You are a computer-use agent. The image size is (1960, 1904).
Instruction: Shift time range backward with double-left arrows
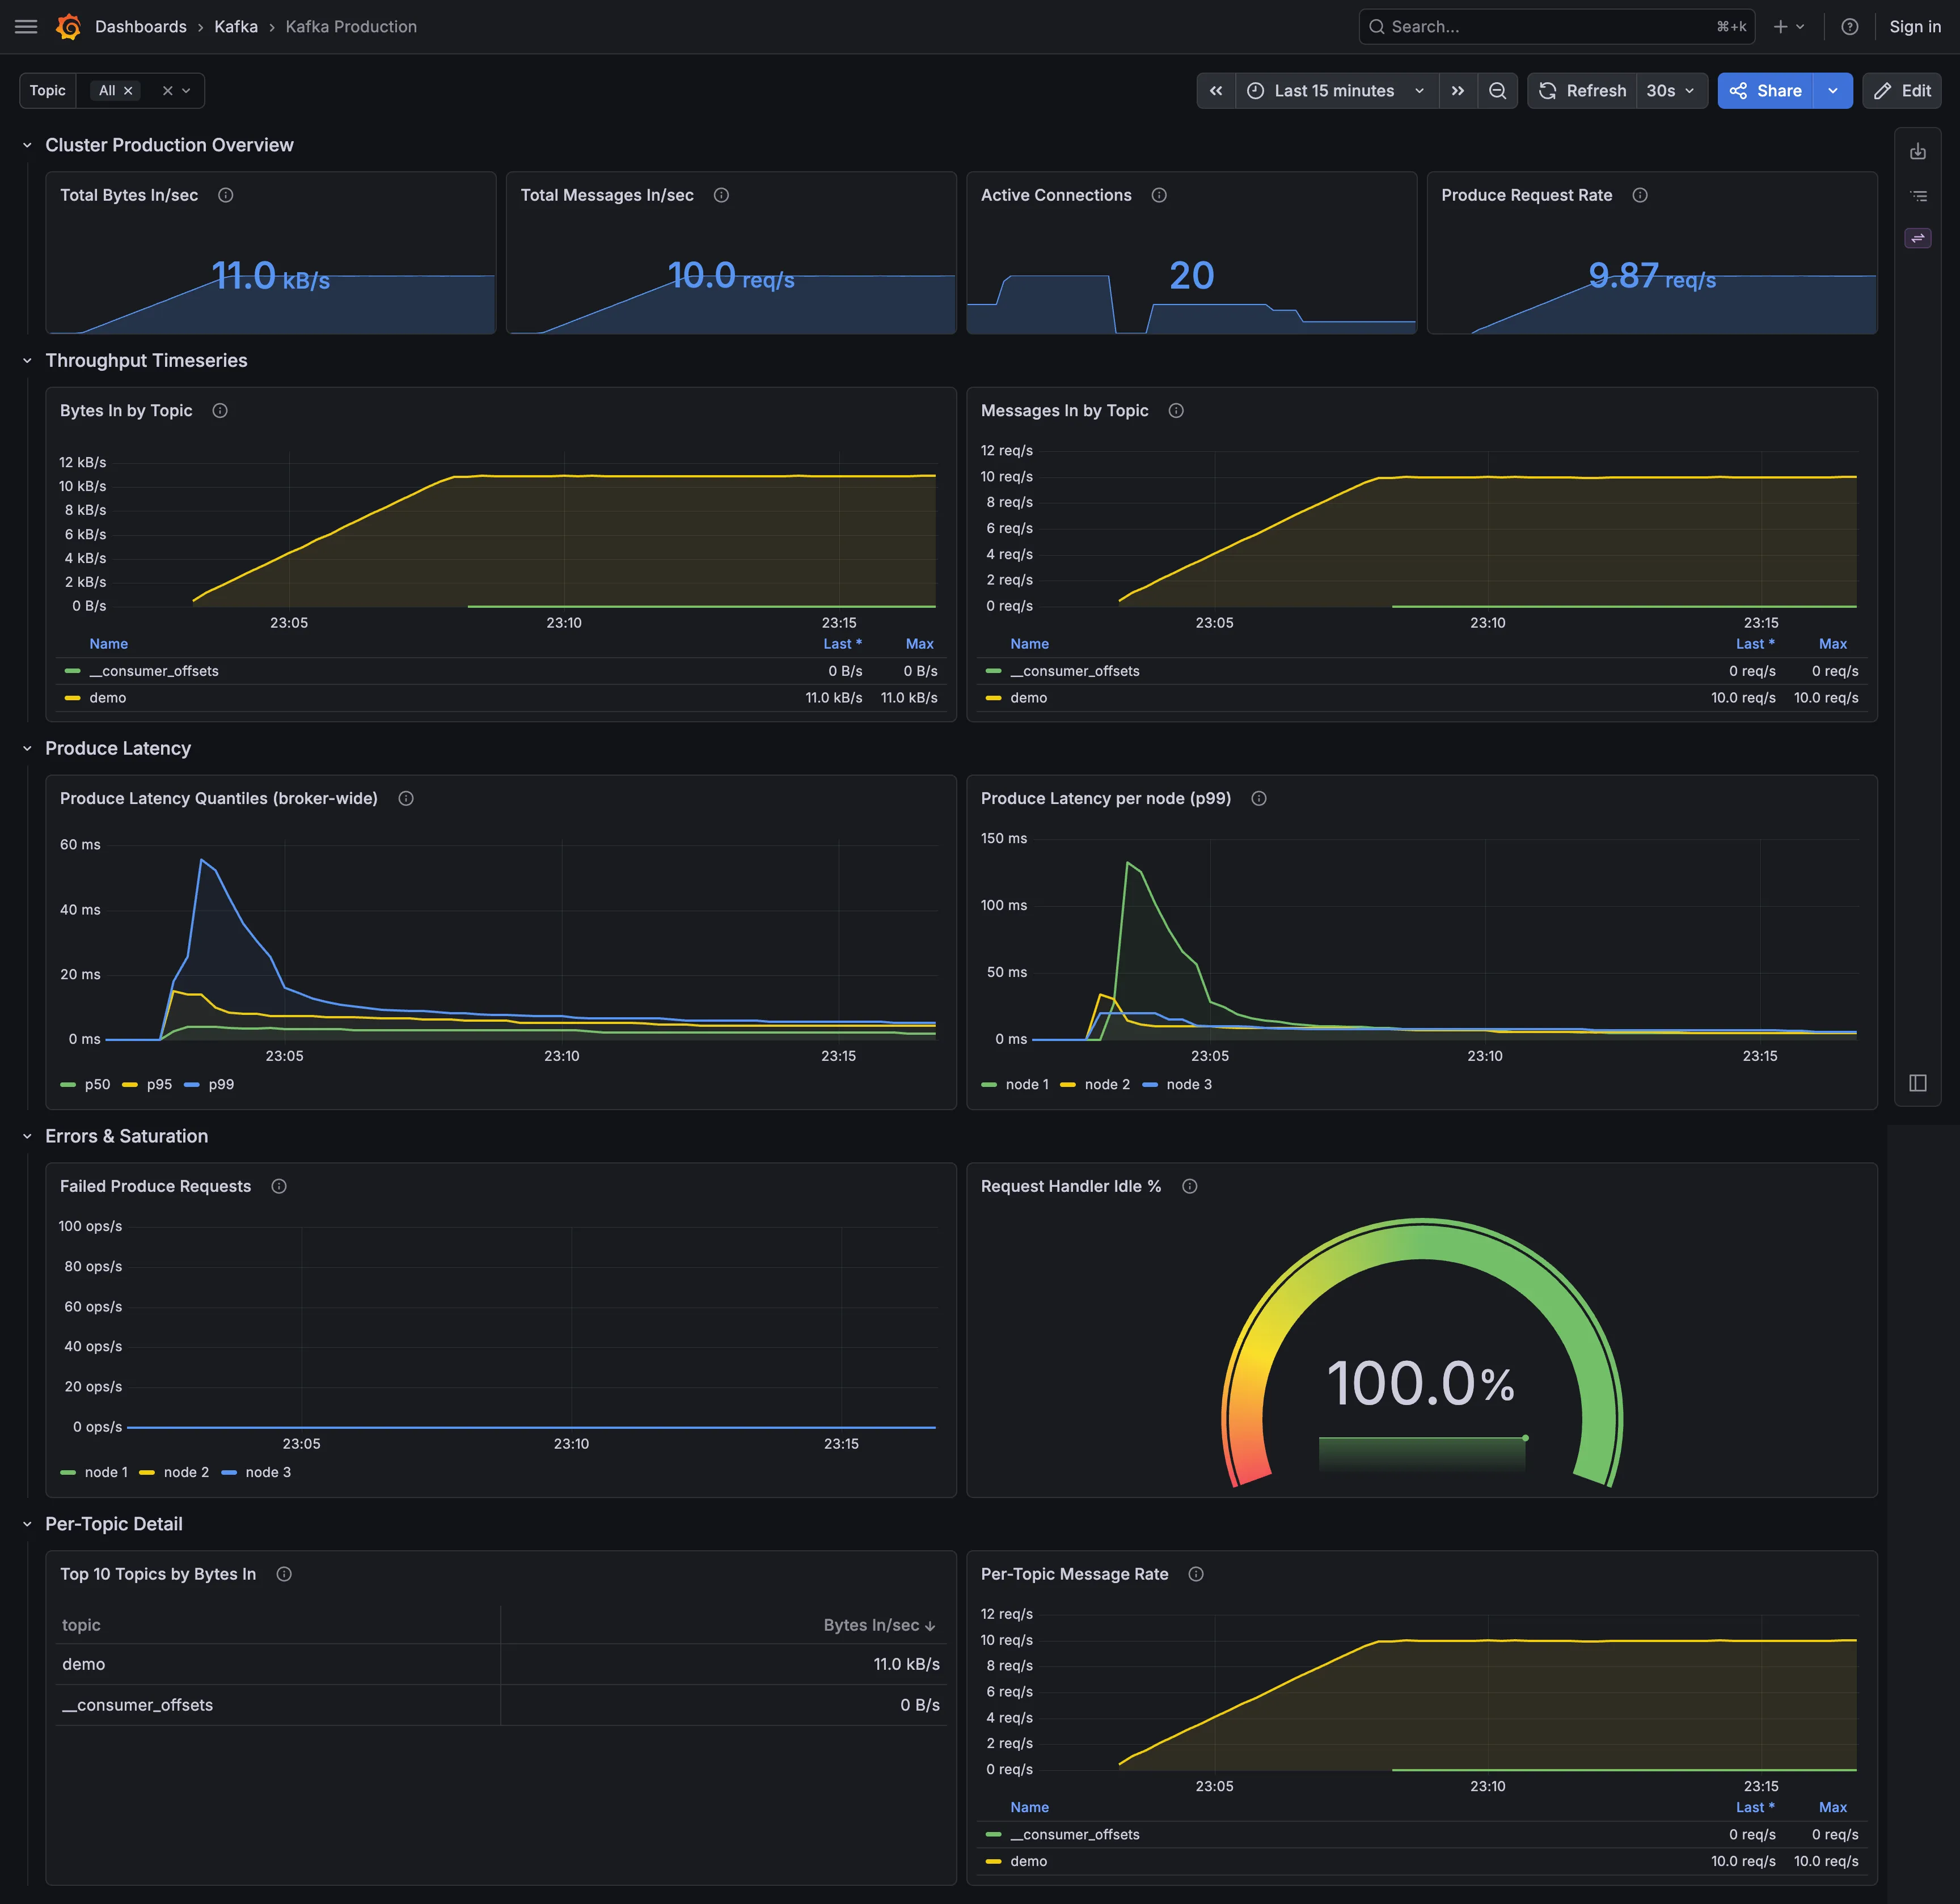point(1216,91)
